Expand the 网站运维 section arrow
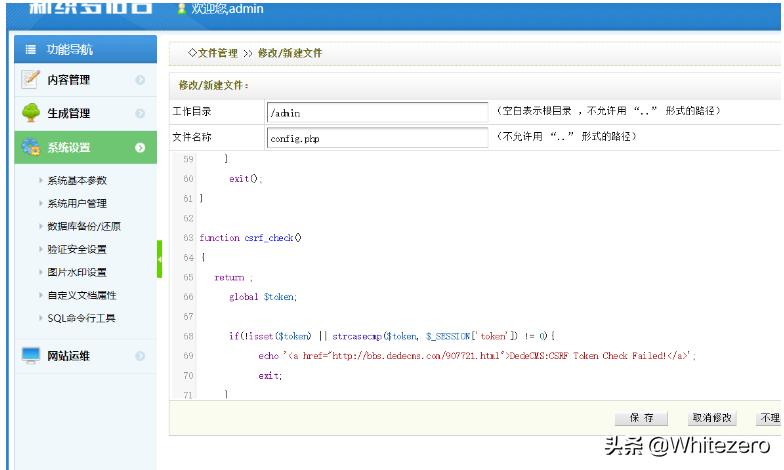 140,356
